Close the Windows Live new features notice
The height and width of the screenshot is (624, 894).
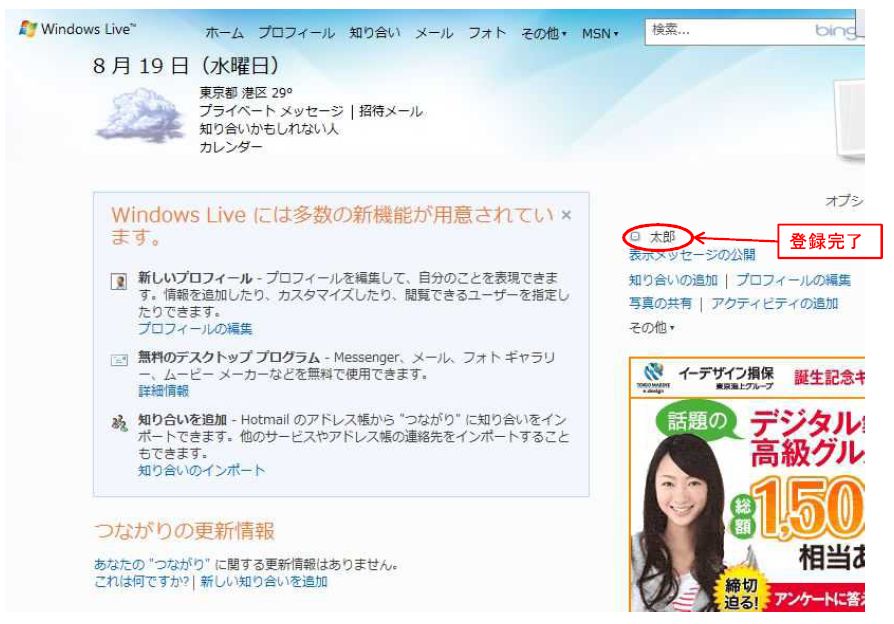(566, 215)
